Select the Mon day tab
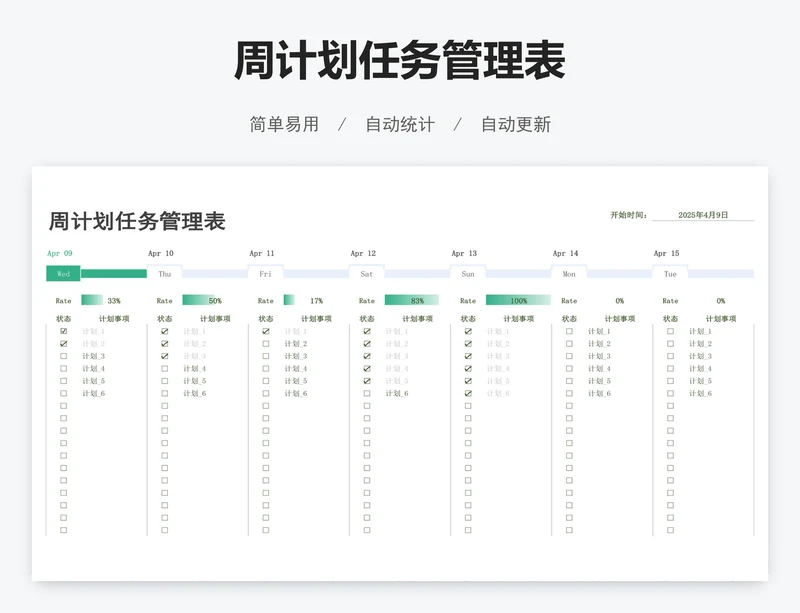800x613 pixels. [x=569, y=274]
